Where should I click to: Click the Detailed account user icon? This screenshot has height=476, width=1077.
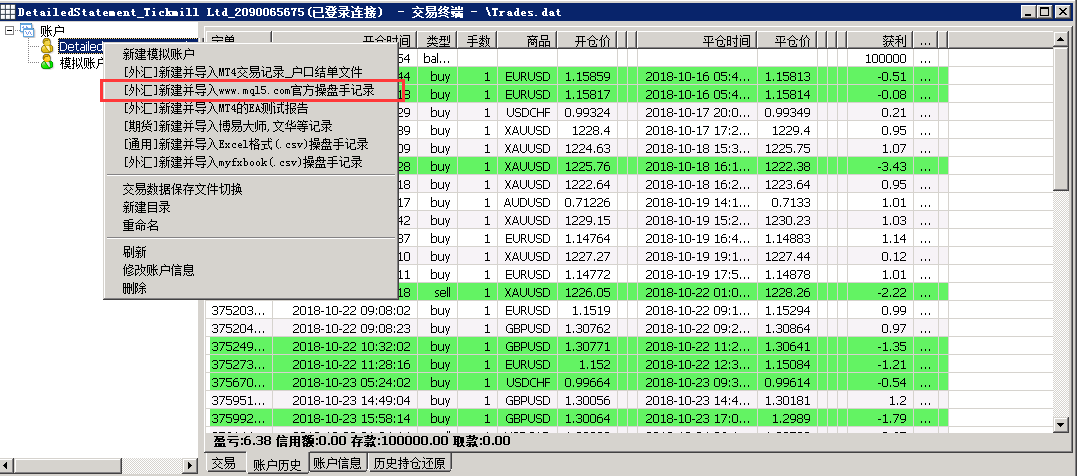(x=47, y=47)
